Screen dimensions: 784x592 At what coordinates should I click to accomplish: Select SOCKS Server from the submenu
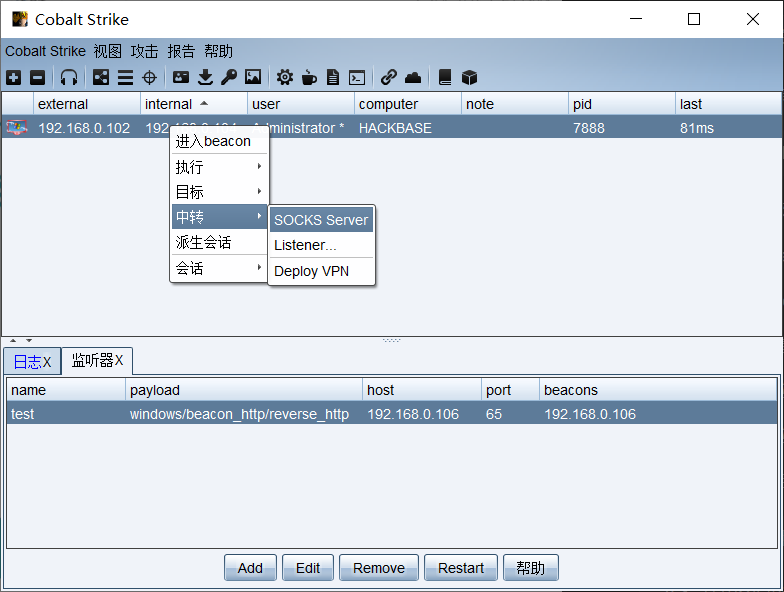tap(321, 220)
